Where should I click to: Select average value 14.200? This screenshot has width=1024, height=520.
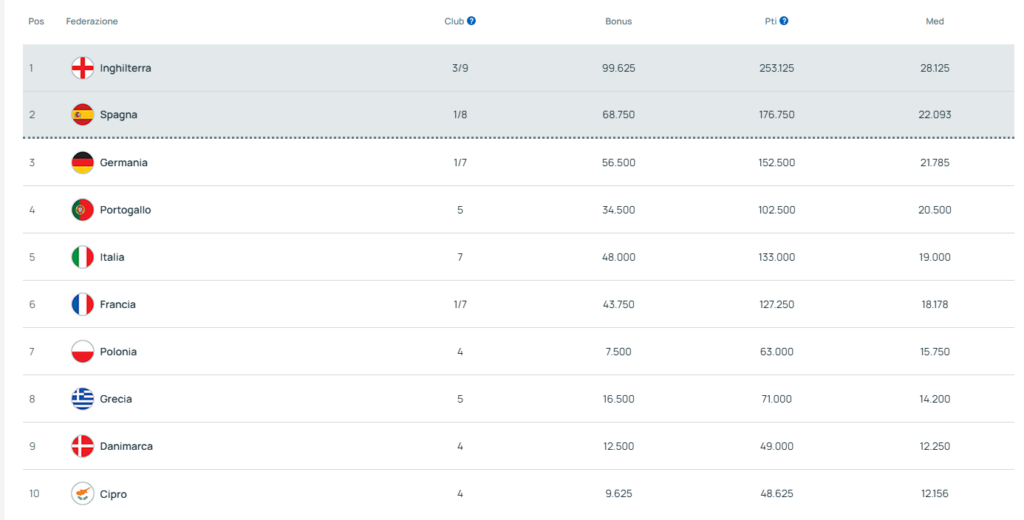click(935, 399)
